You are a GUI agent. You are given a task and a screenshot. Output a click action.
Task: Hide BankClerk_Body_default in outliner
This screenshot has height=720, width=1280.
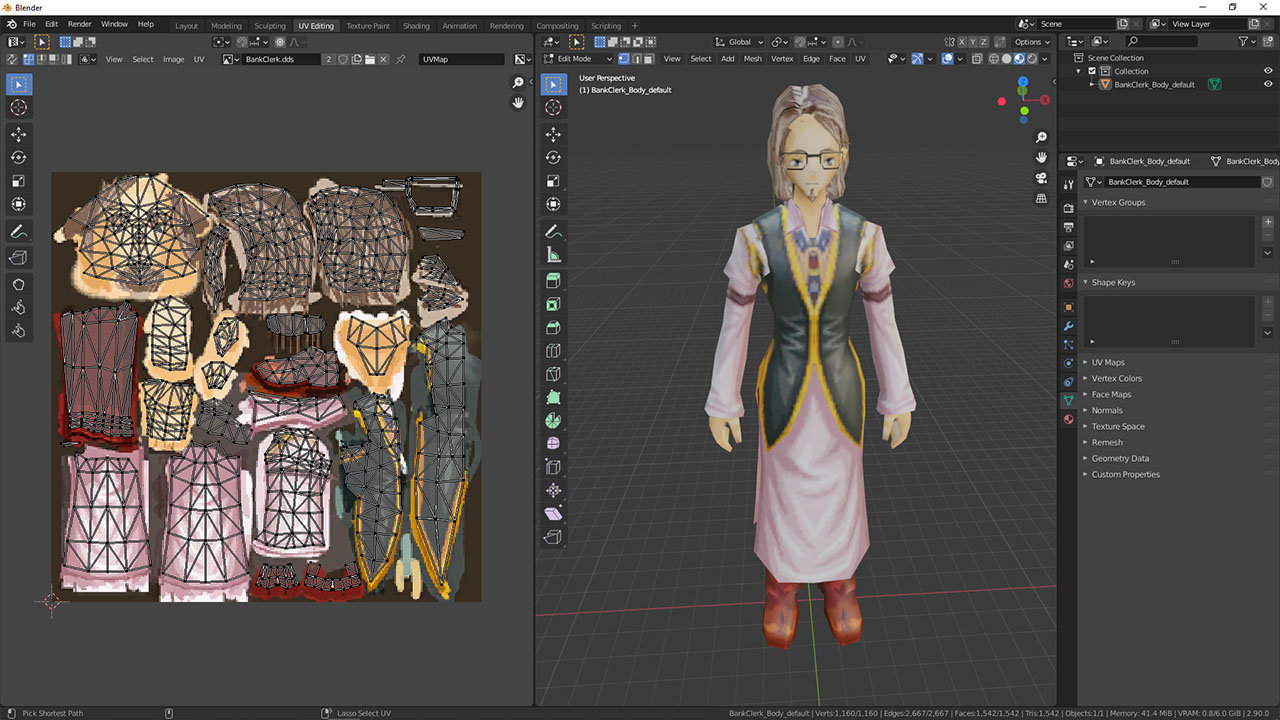click(1268, 84)
